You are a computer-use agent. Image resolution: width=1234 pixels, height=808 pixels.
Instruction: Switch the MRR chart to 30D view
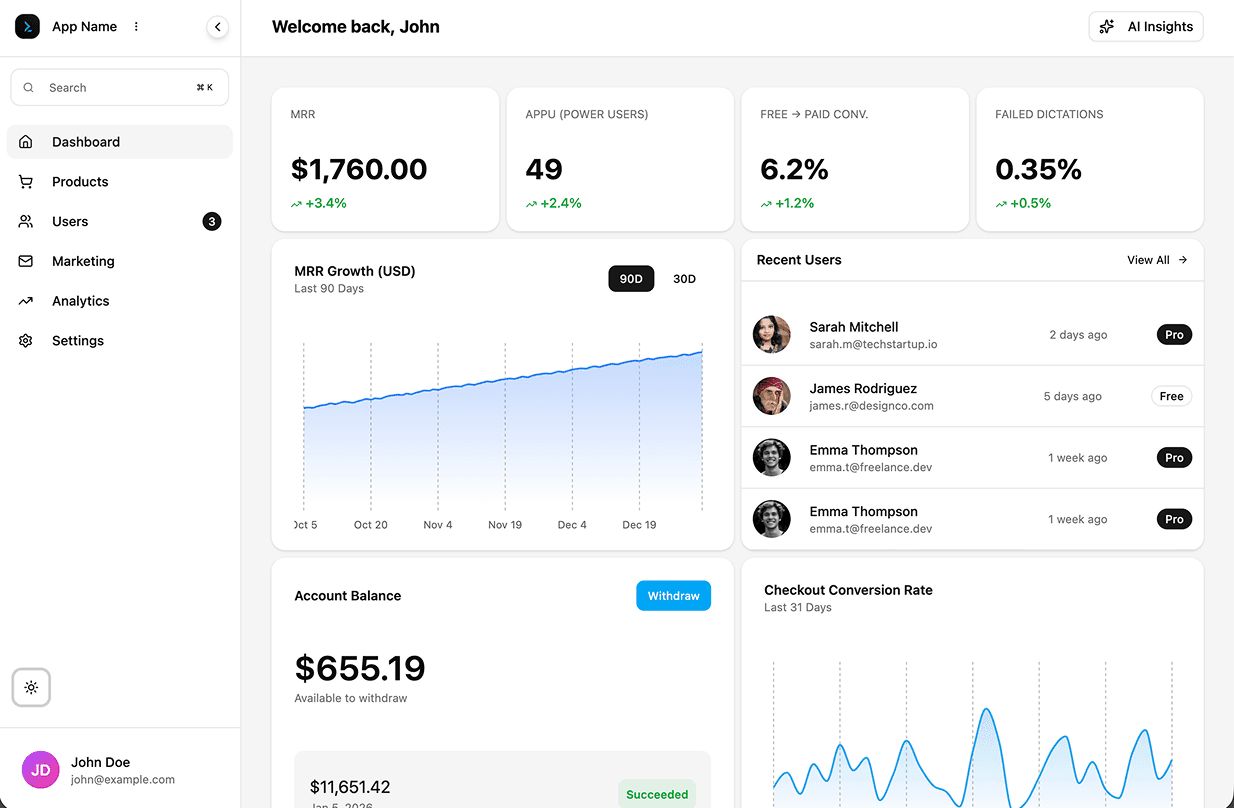click(x=684, y=278)
